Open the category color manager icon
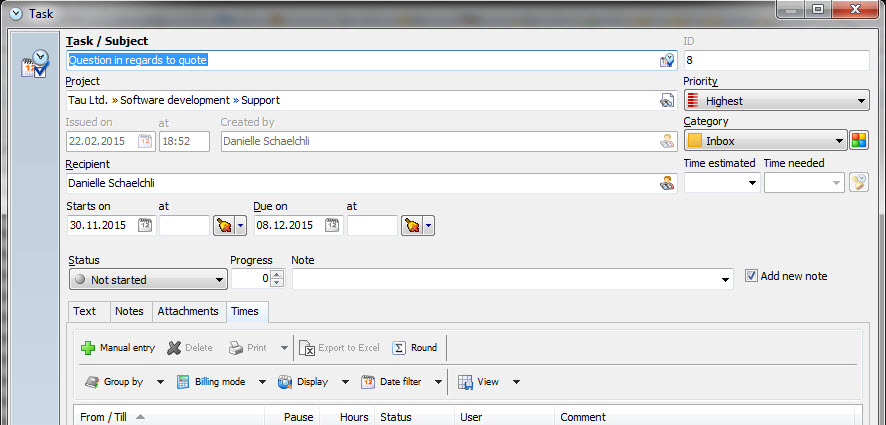This screenshot has width=886, height=425. pyautogui.click(x=859, y=141)
